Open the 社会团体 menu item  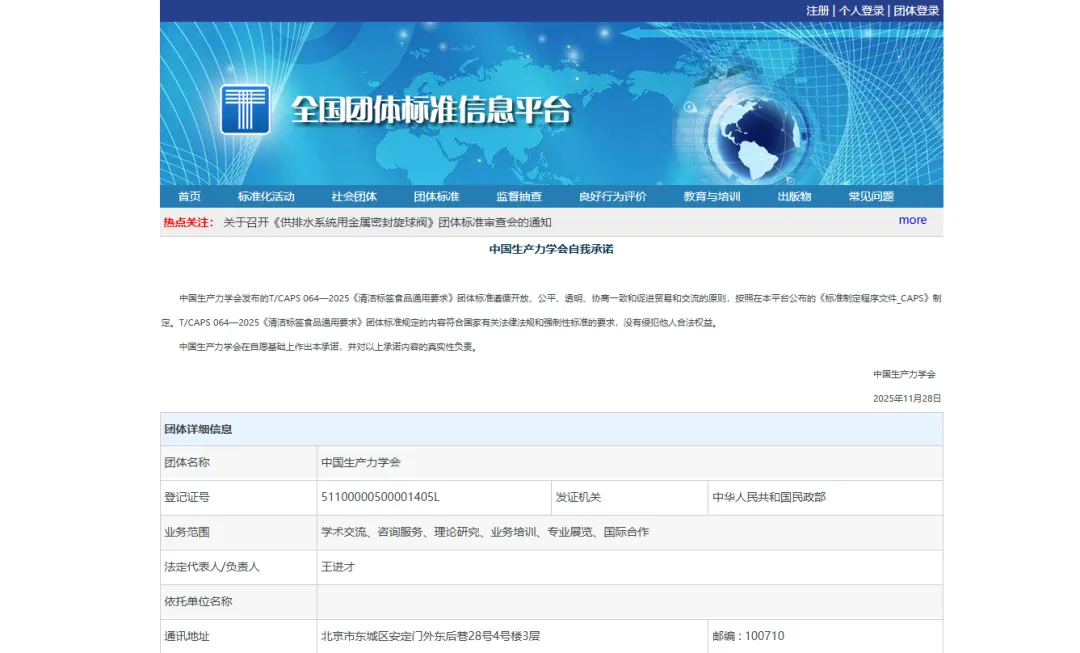(354, 197)
